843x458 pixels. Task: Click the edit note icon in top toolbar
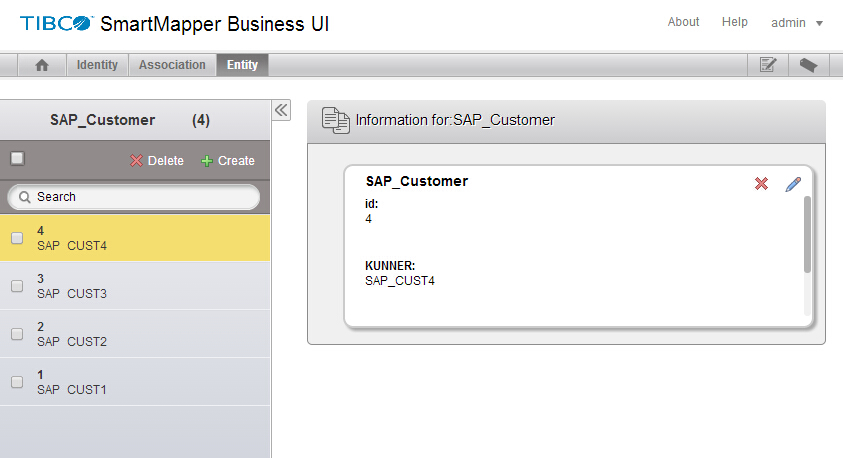pyautogui.click(x=768, y=65)
